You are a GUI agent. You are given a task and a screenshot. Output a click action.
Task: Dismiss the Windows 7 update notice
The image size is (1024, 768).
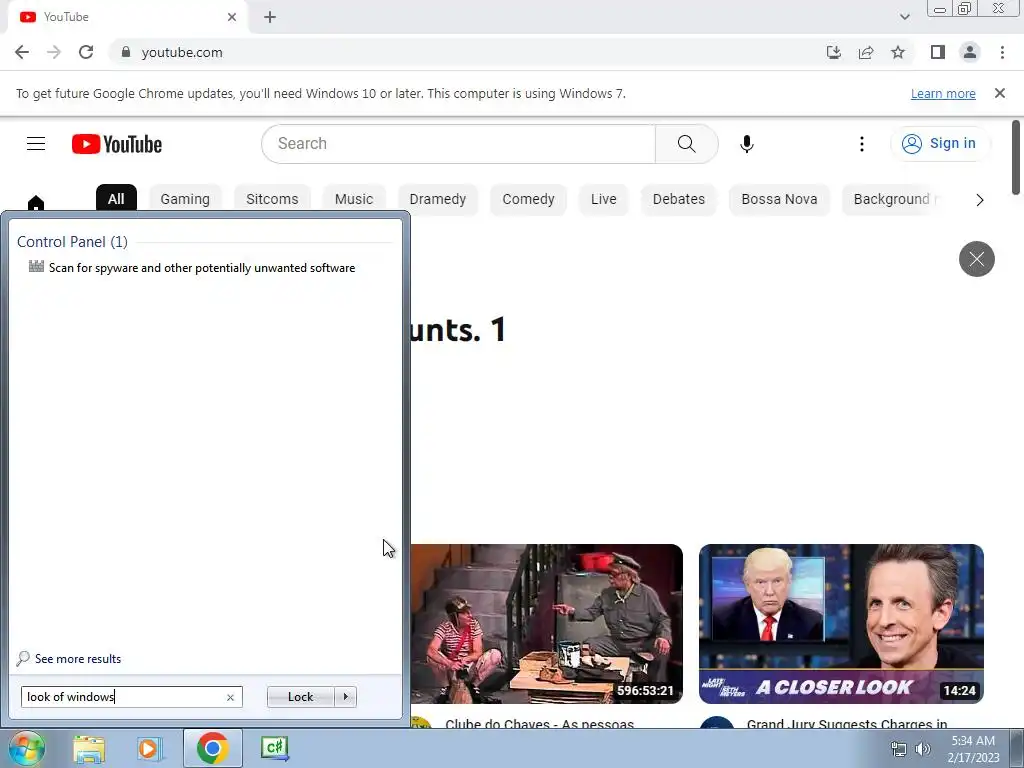tap(999, 93)
